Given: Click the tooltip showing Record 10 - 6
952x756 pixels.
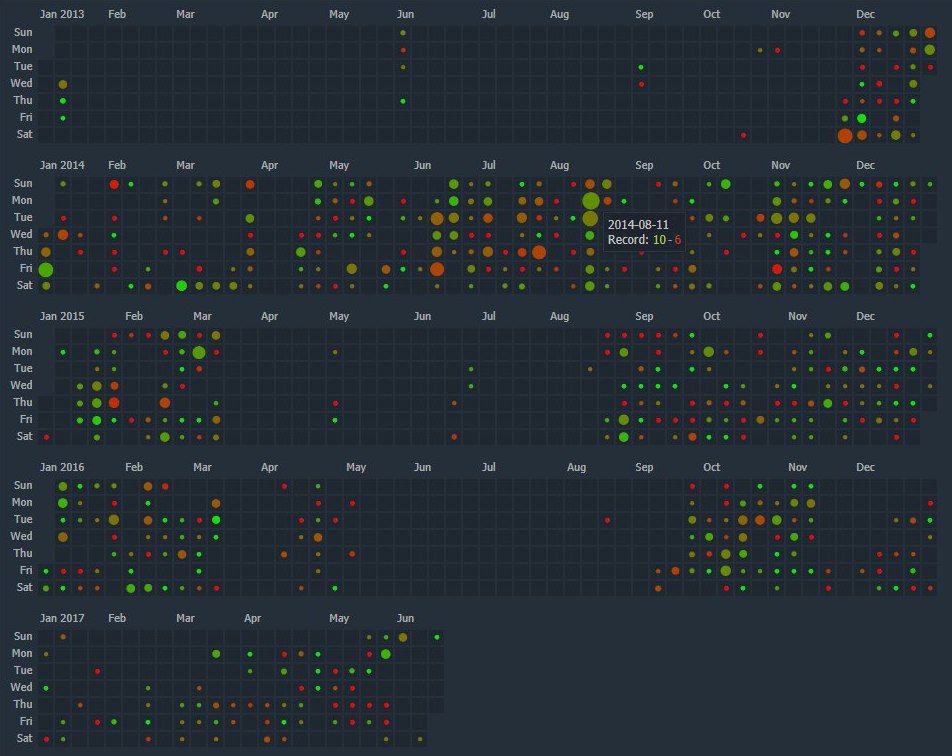Looking at the screenshot, I should pyautogui.click(x=646, y=232).
